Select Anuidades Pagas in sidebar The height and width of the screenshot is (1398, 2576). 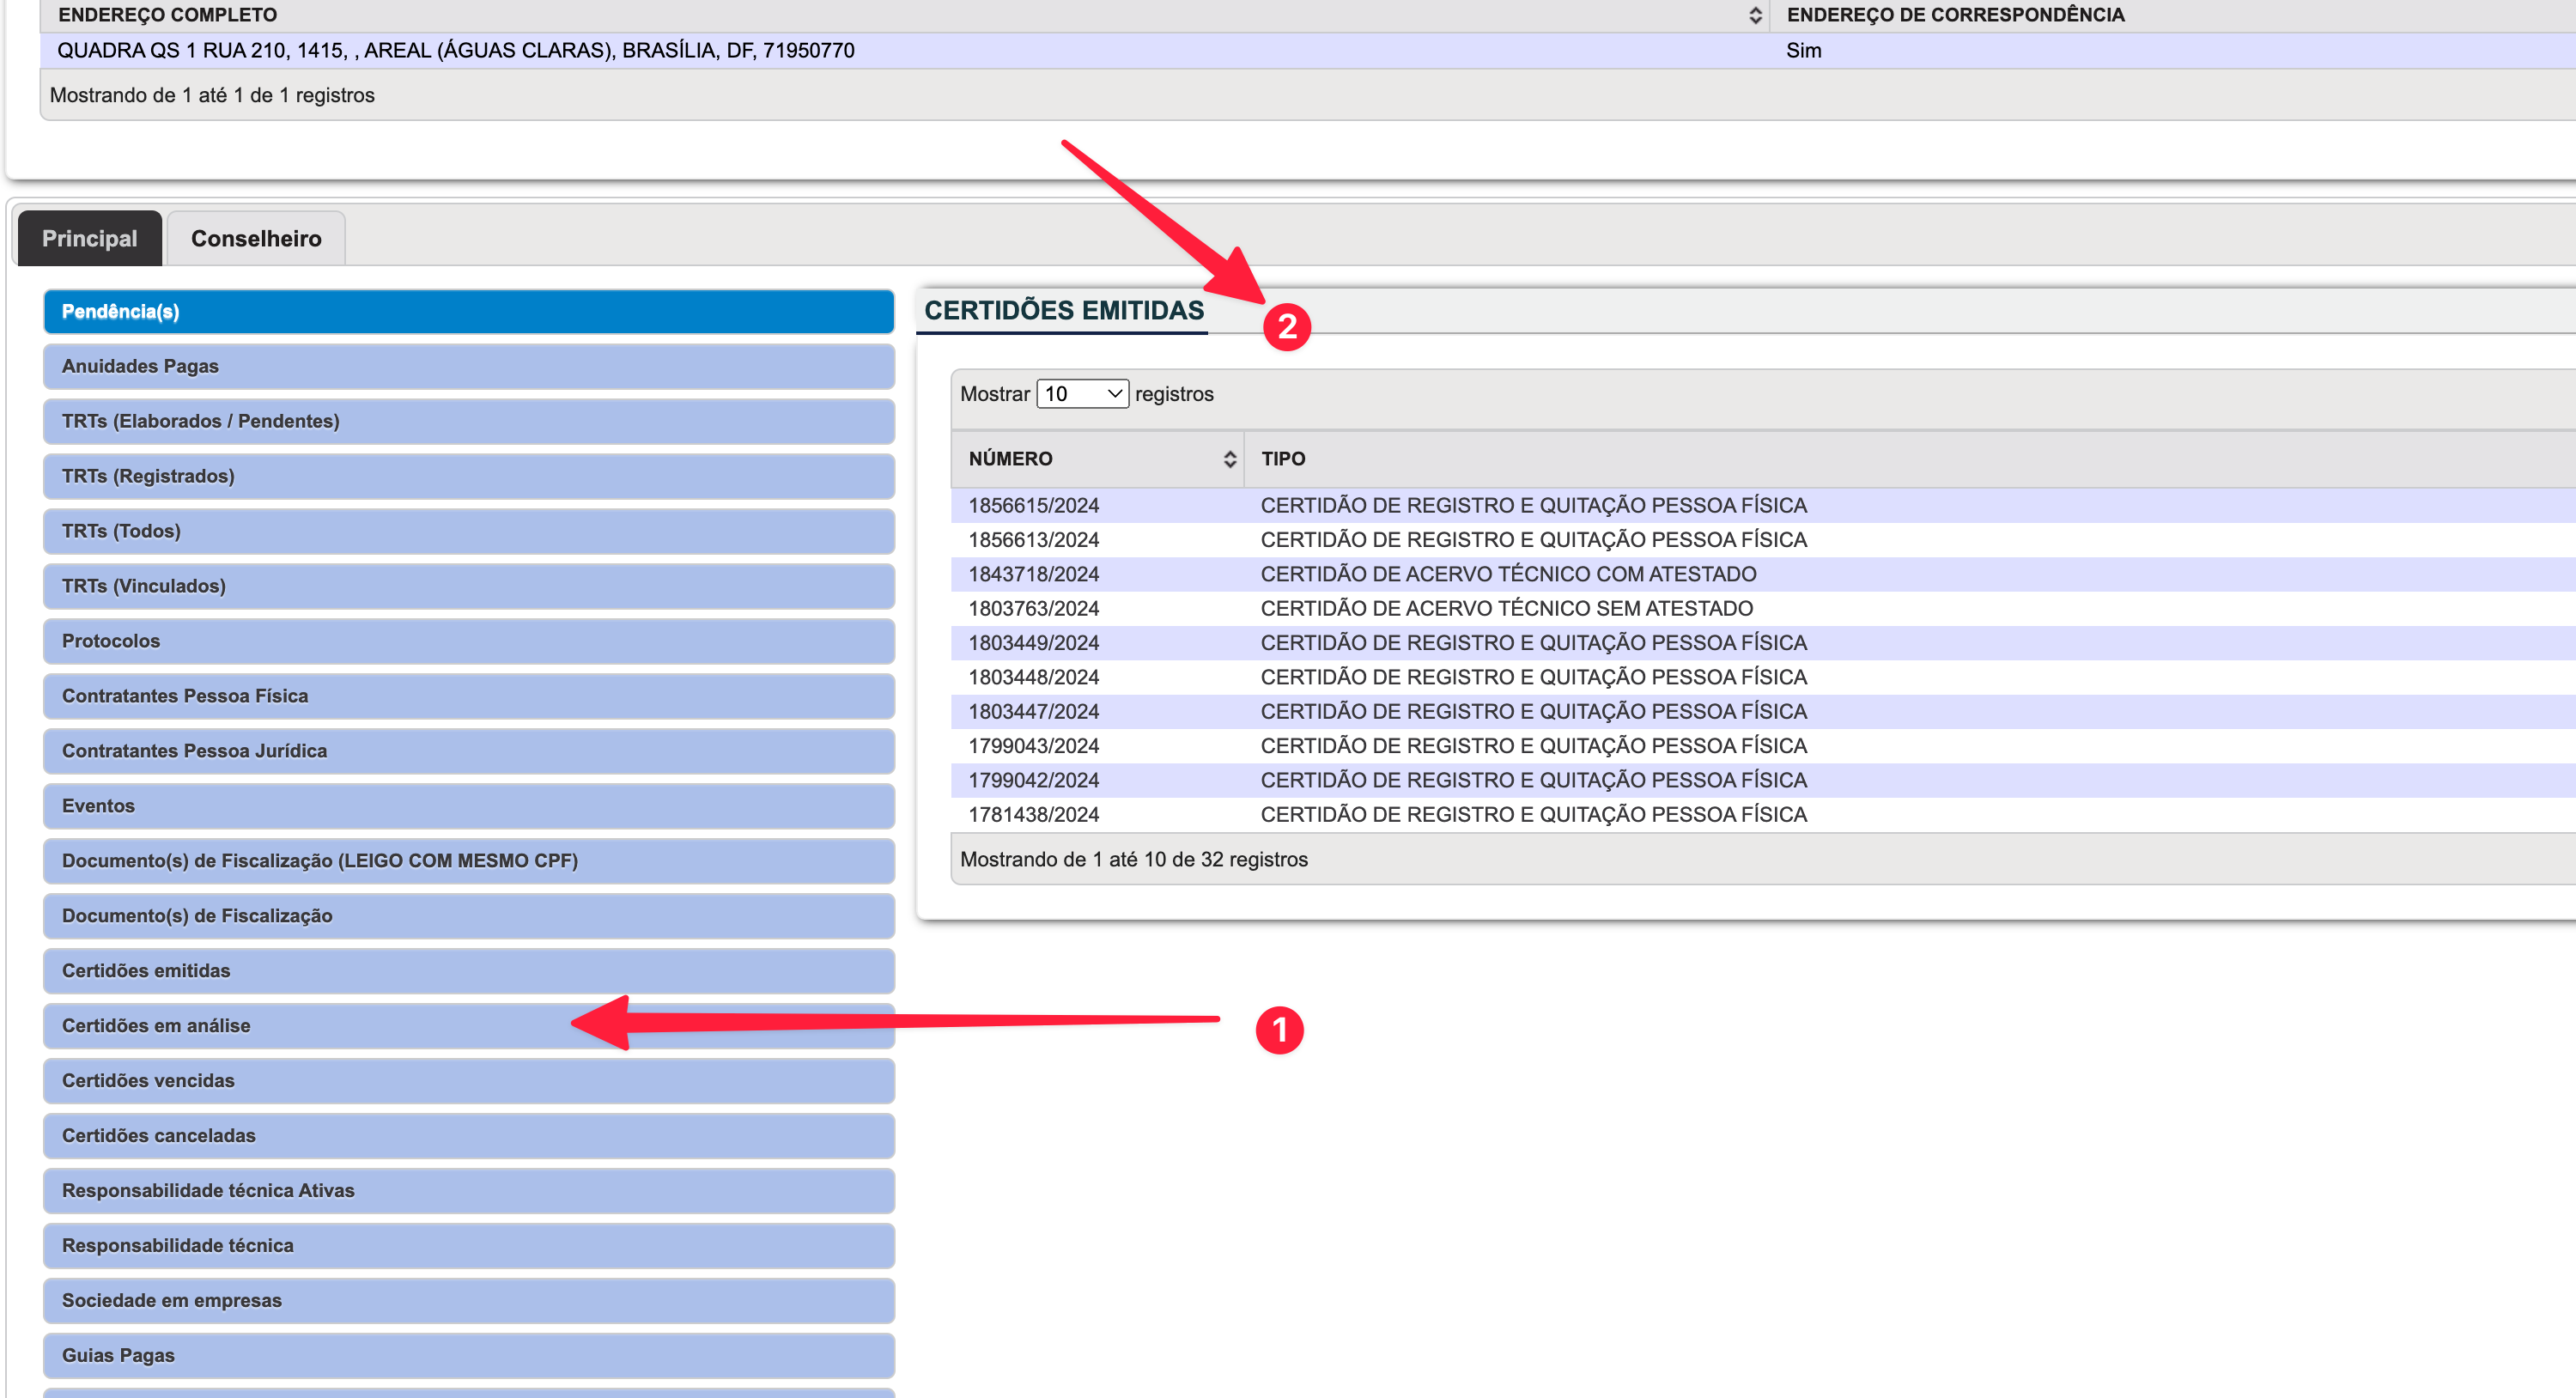point(468,366)
